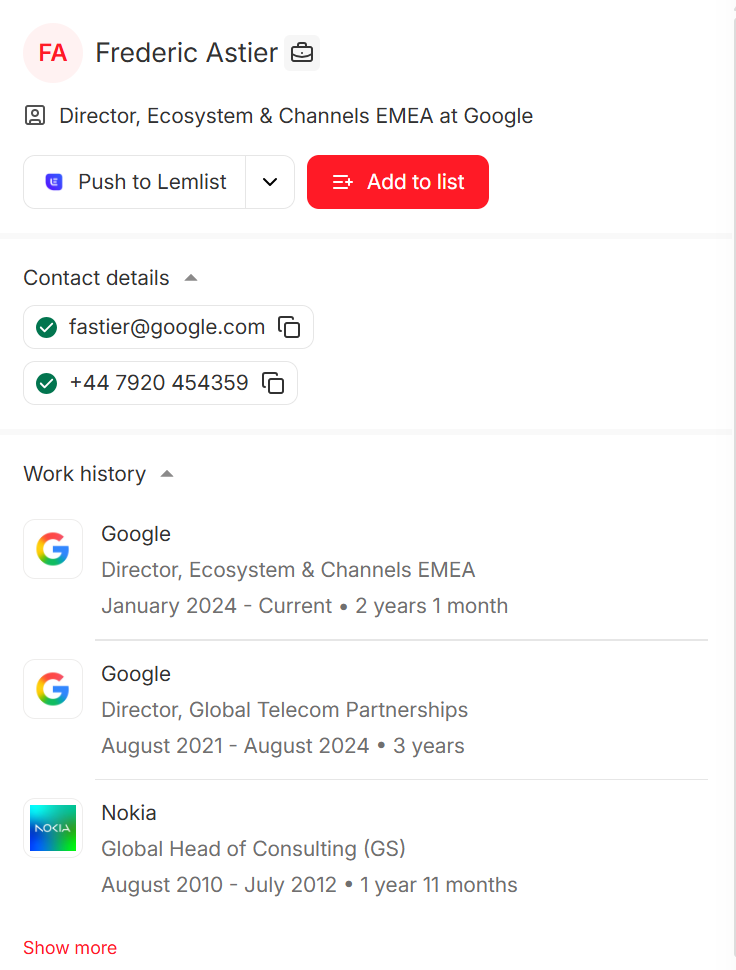Viewport: 736px width, 970px height.
Task: Collapse the Work history section
Action: pyautogui.click(x=167, y=474)
